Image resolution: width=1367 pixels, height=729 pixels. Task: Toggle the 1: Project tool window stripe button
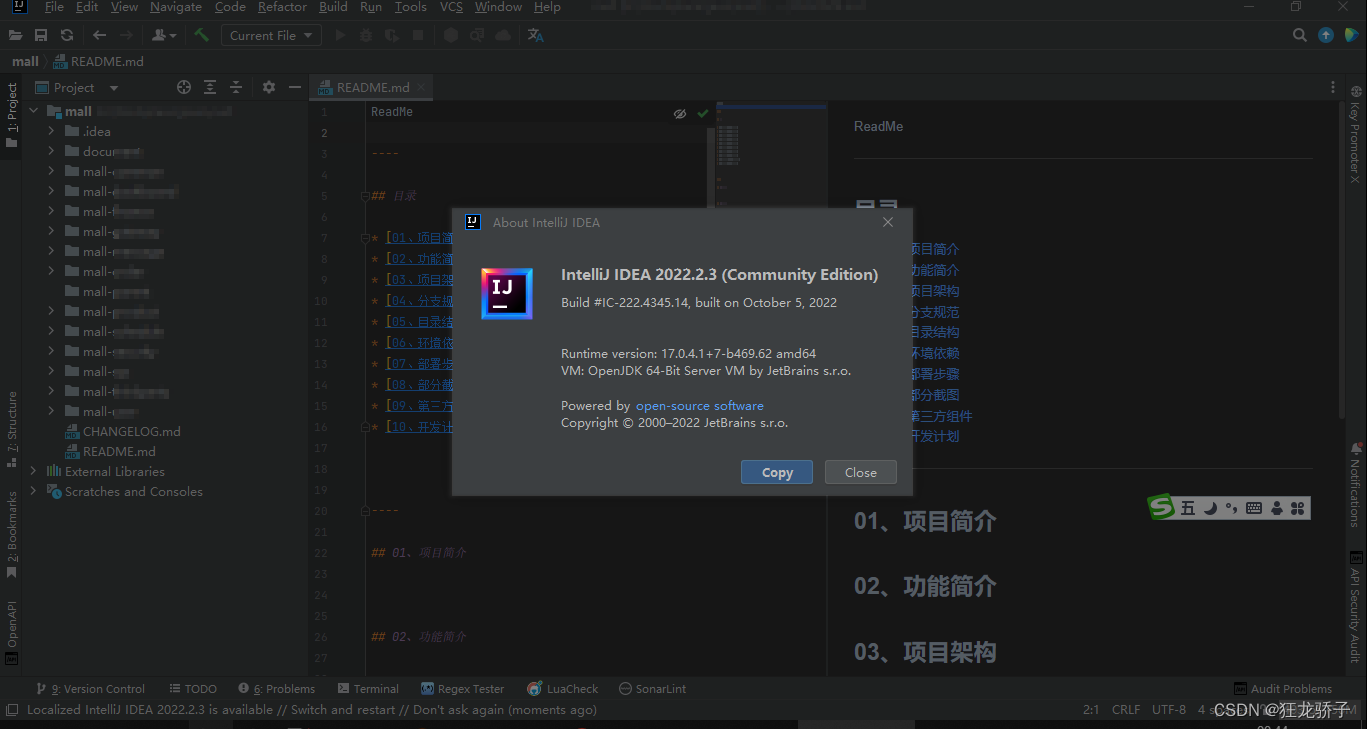[x=11, y=115]
